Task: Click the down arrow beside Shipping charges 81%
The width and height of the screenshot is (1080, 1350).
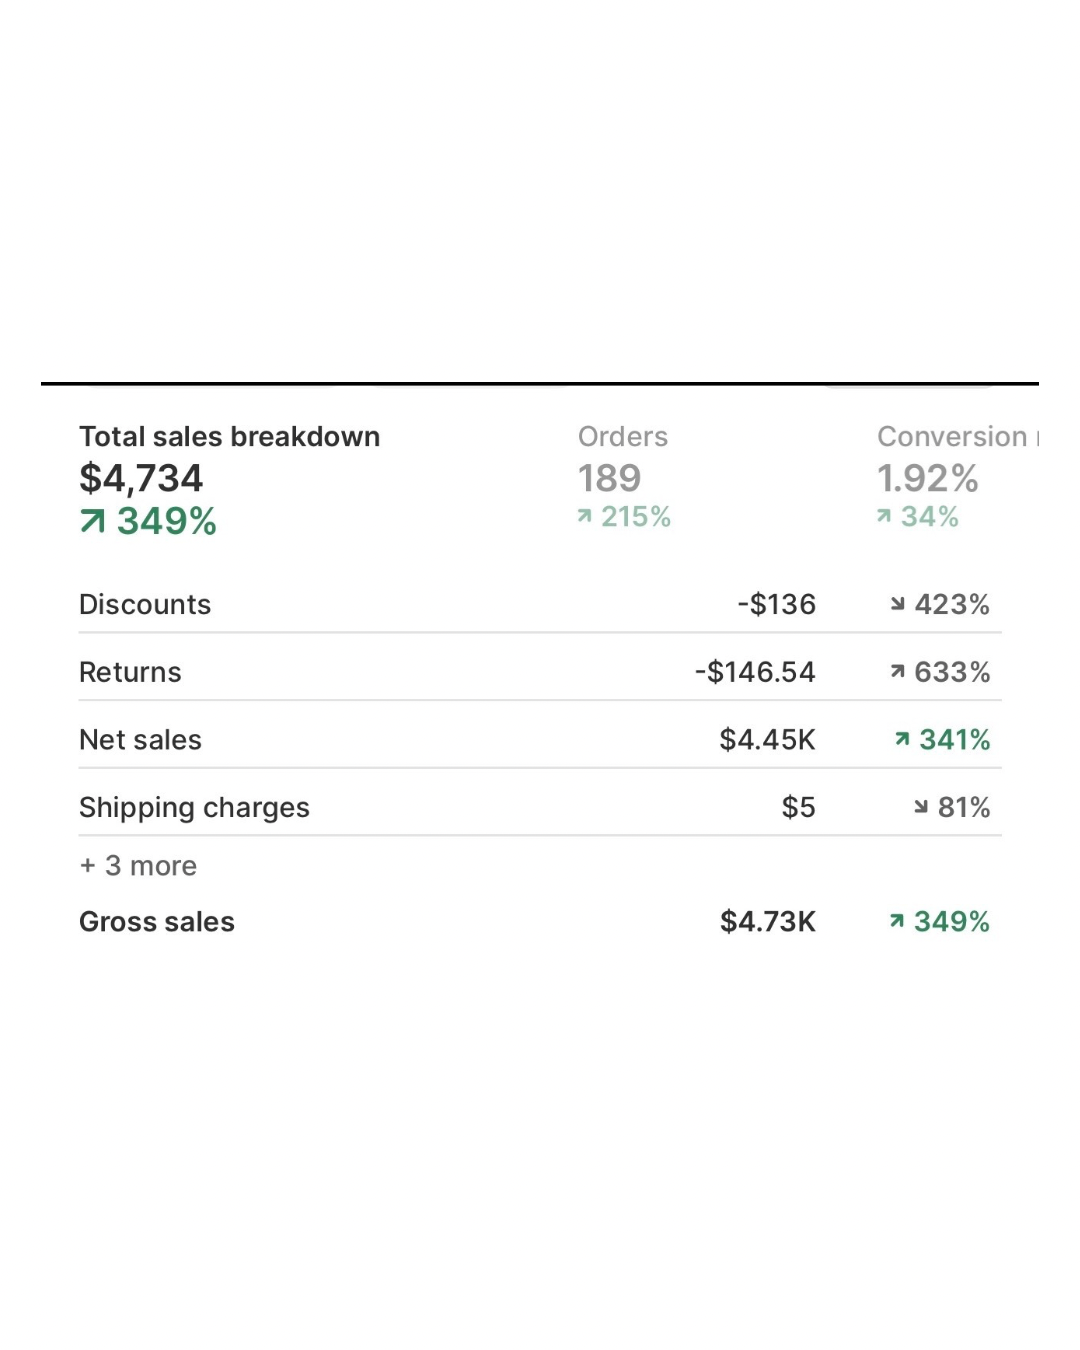Action: click(921, 807)
